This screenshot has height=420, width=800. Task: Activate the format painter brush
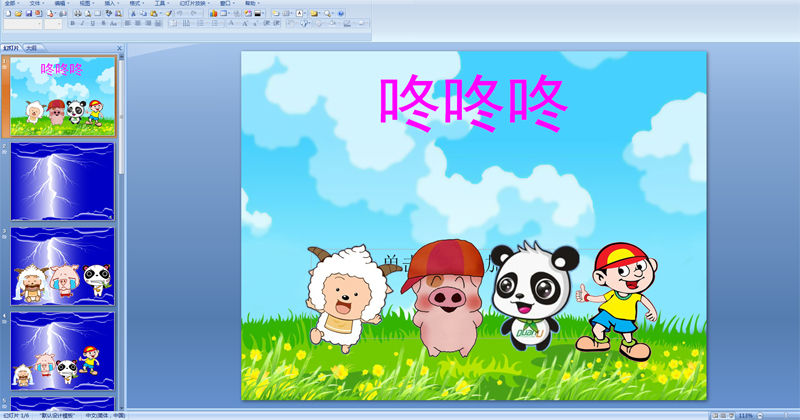click(x=168, y=14)
